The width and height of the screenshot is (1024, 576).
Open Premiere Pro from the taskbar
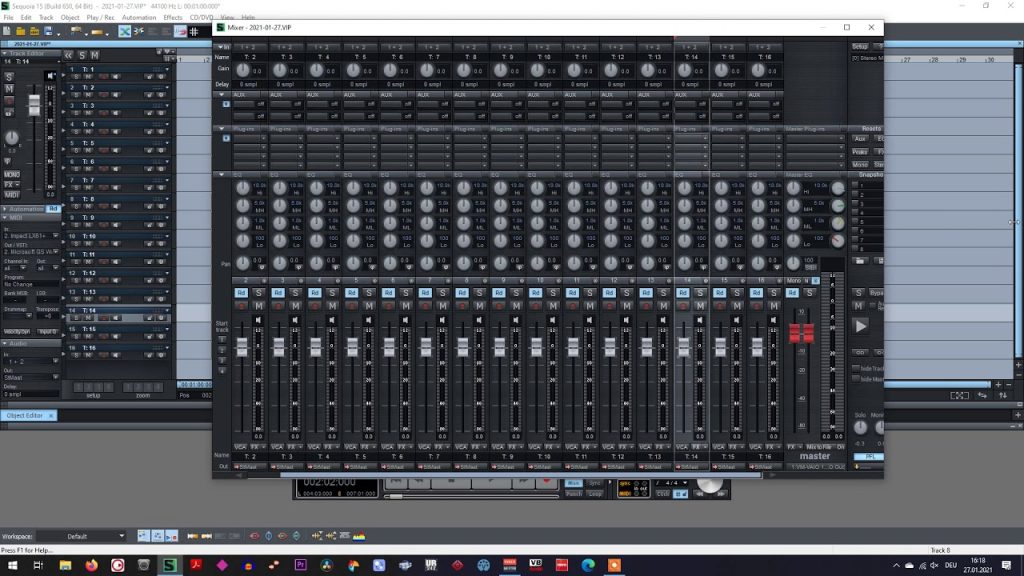point(300,565)
